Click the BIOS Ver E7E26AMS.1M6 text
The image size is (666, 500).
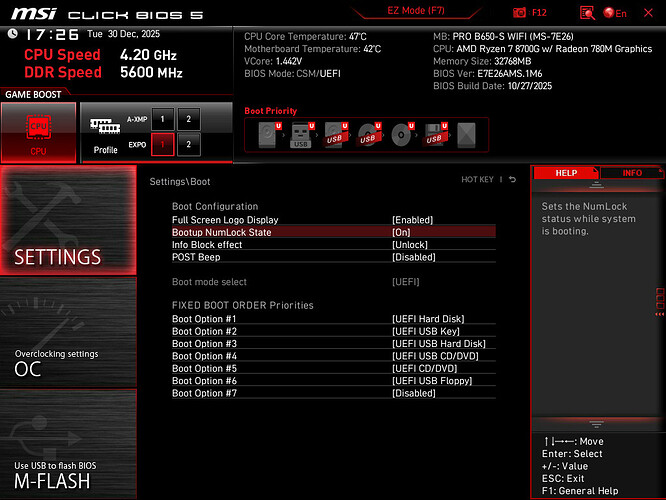tap(488, 73)
